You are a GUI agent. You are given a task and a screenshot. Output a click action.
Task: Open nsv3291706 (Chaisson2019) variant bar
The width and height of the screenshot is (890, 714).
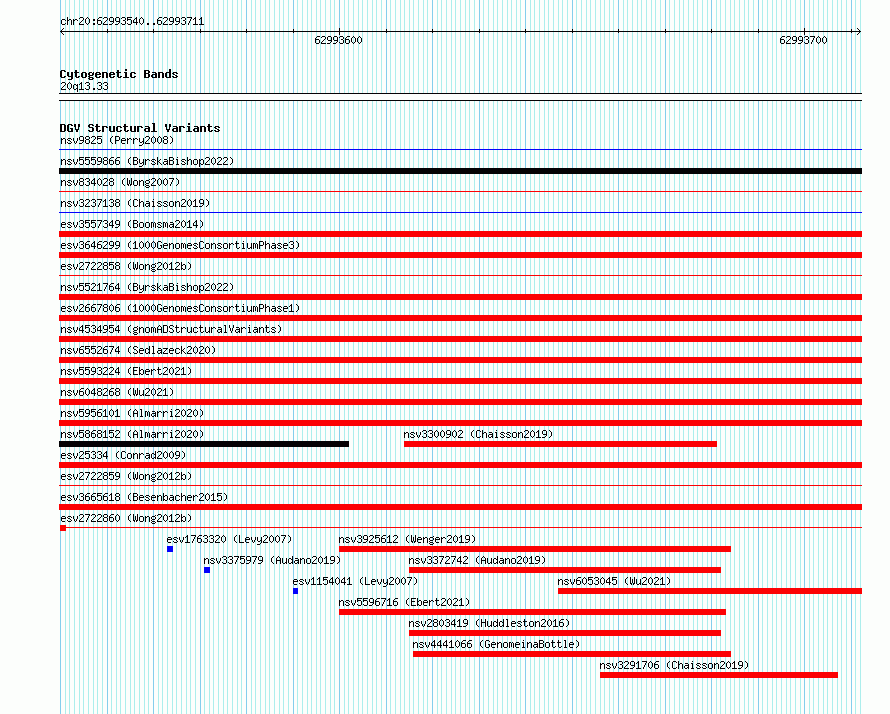(x=719, y=675)
